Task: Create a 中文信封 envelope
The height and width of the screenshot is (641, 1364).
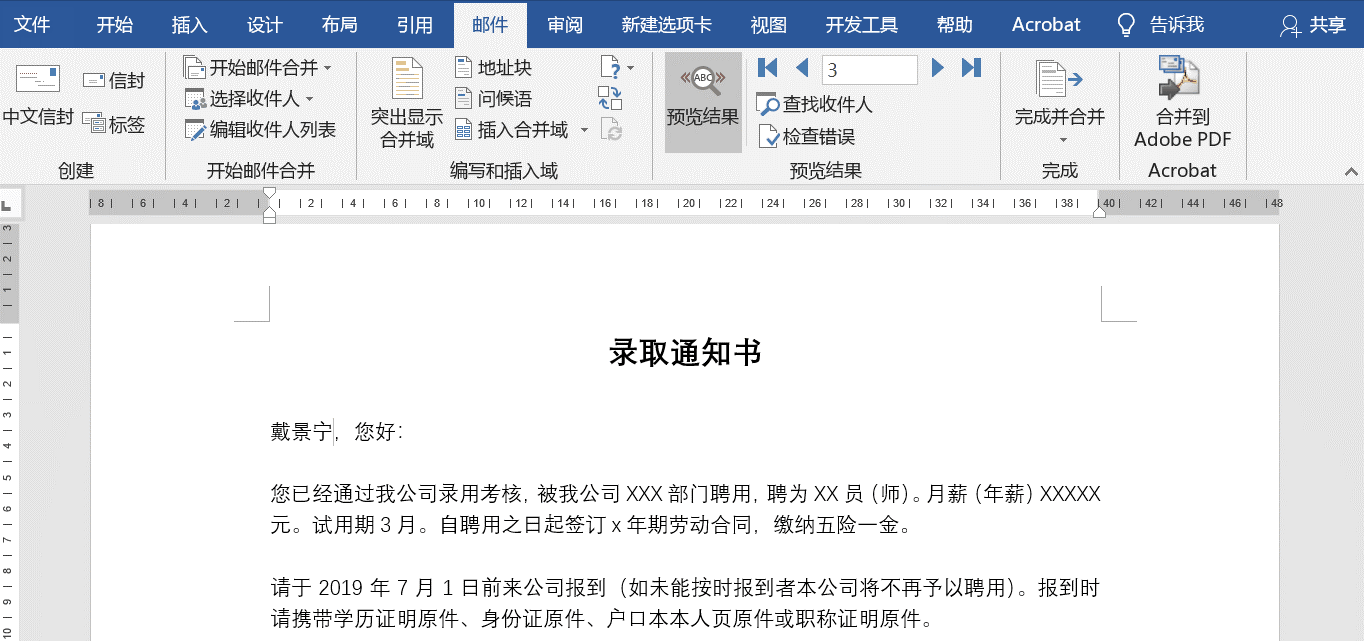Action: point(38,96)
